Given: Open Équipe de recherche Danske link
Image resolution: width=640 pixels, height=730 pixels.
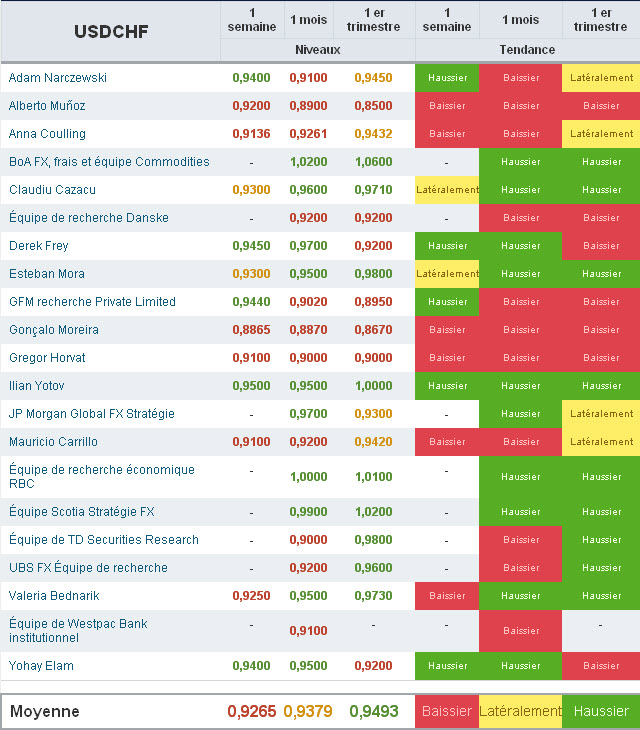Looking at the screenshot, I should point(89,217).
